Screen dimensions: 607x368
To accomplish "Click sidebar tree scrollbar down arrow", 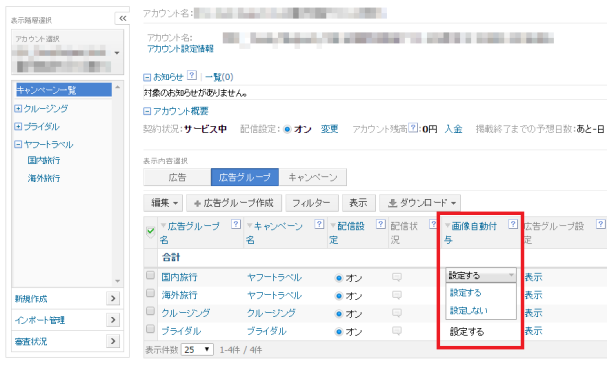I will point(118,281).
